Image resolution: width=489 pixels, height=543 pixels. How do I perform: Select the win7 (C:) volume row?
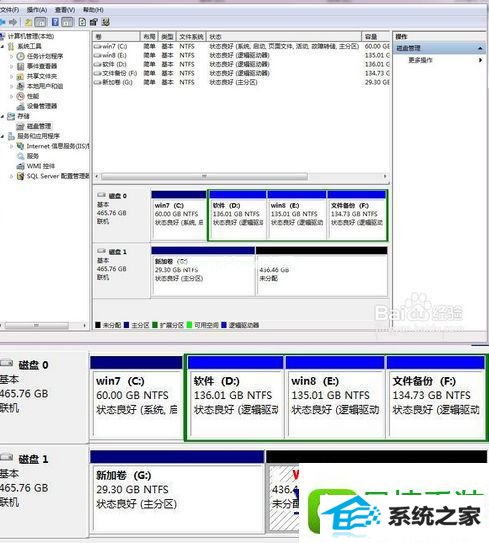241,46
